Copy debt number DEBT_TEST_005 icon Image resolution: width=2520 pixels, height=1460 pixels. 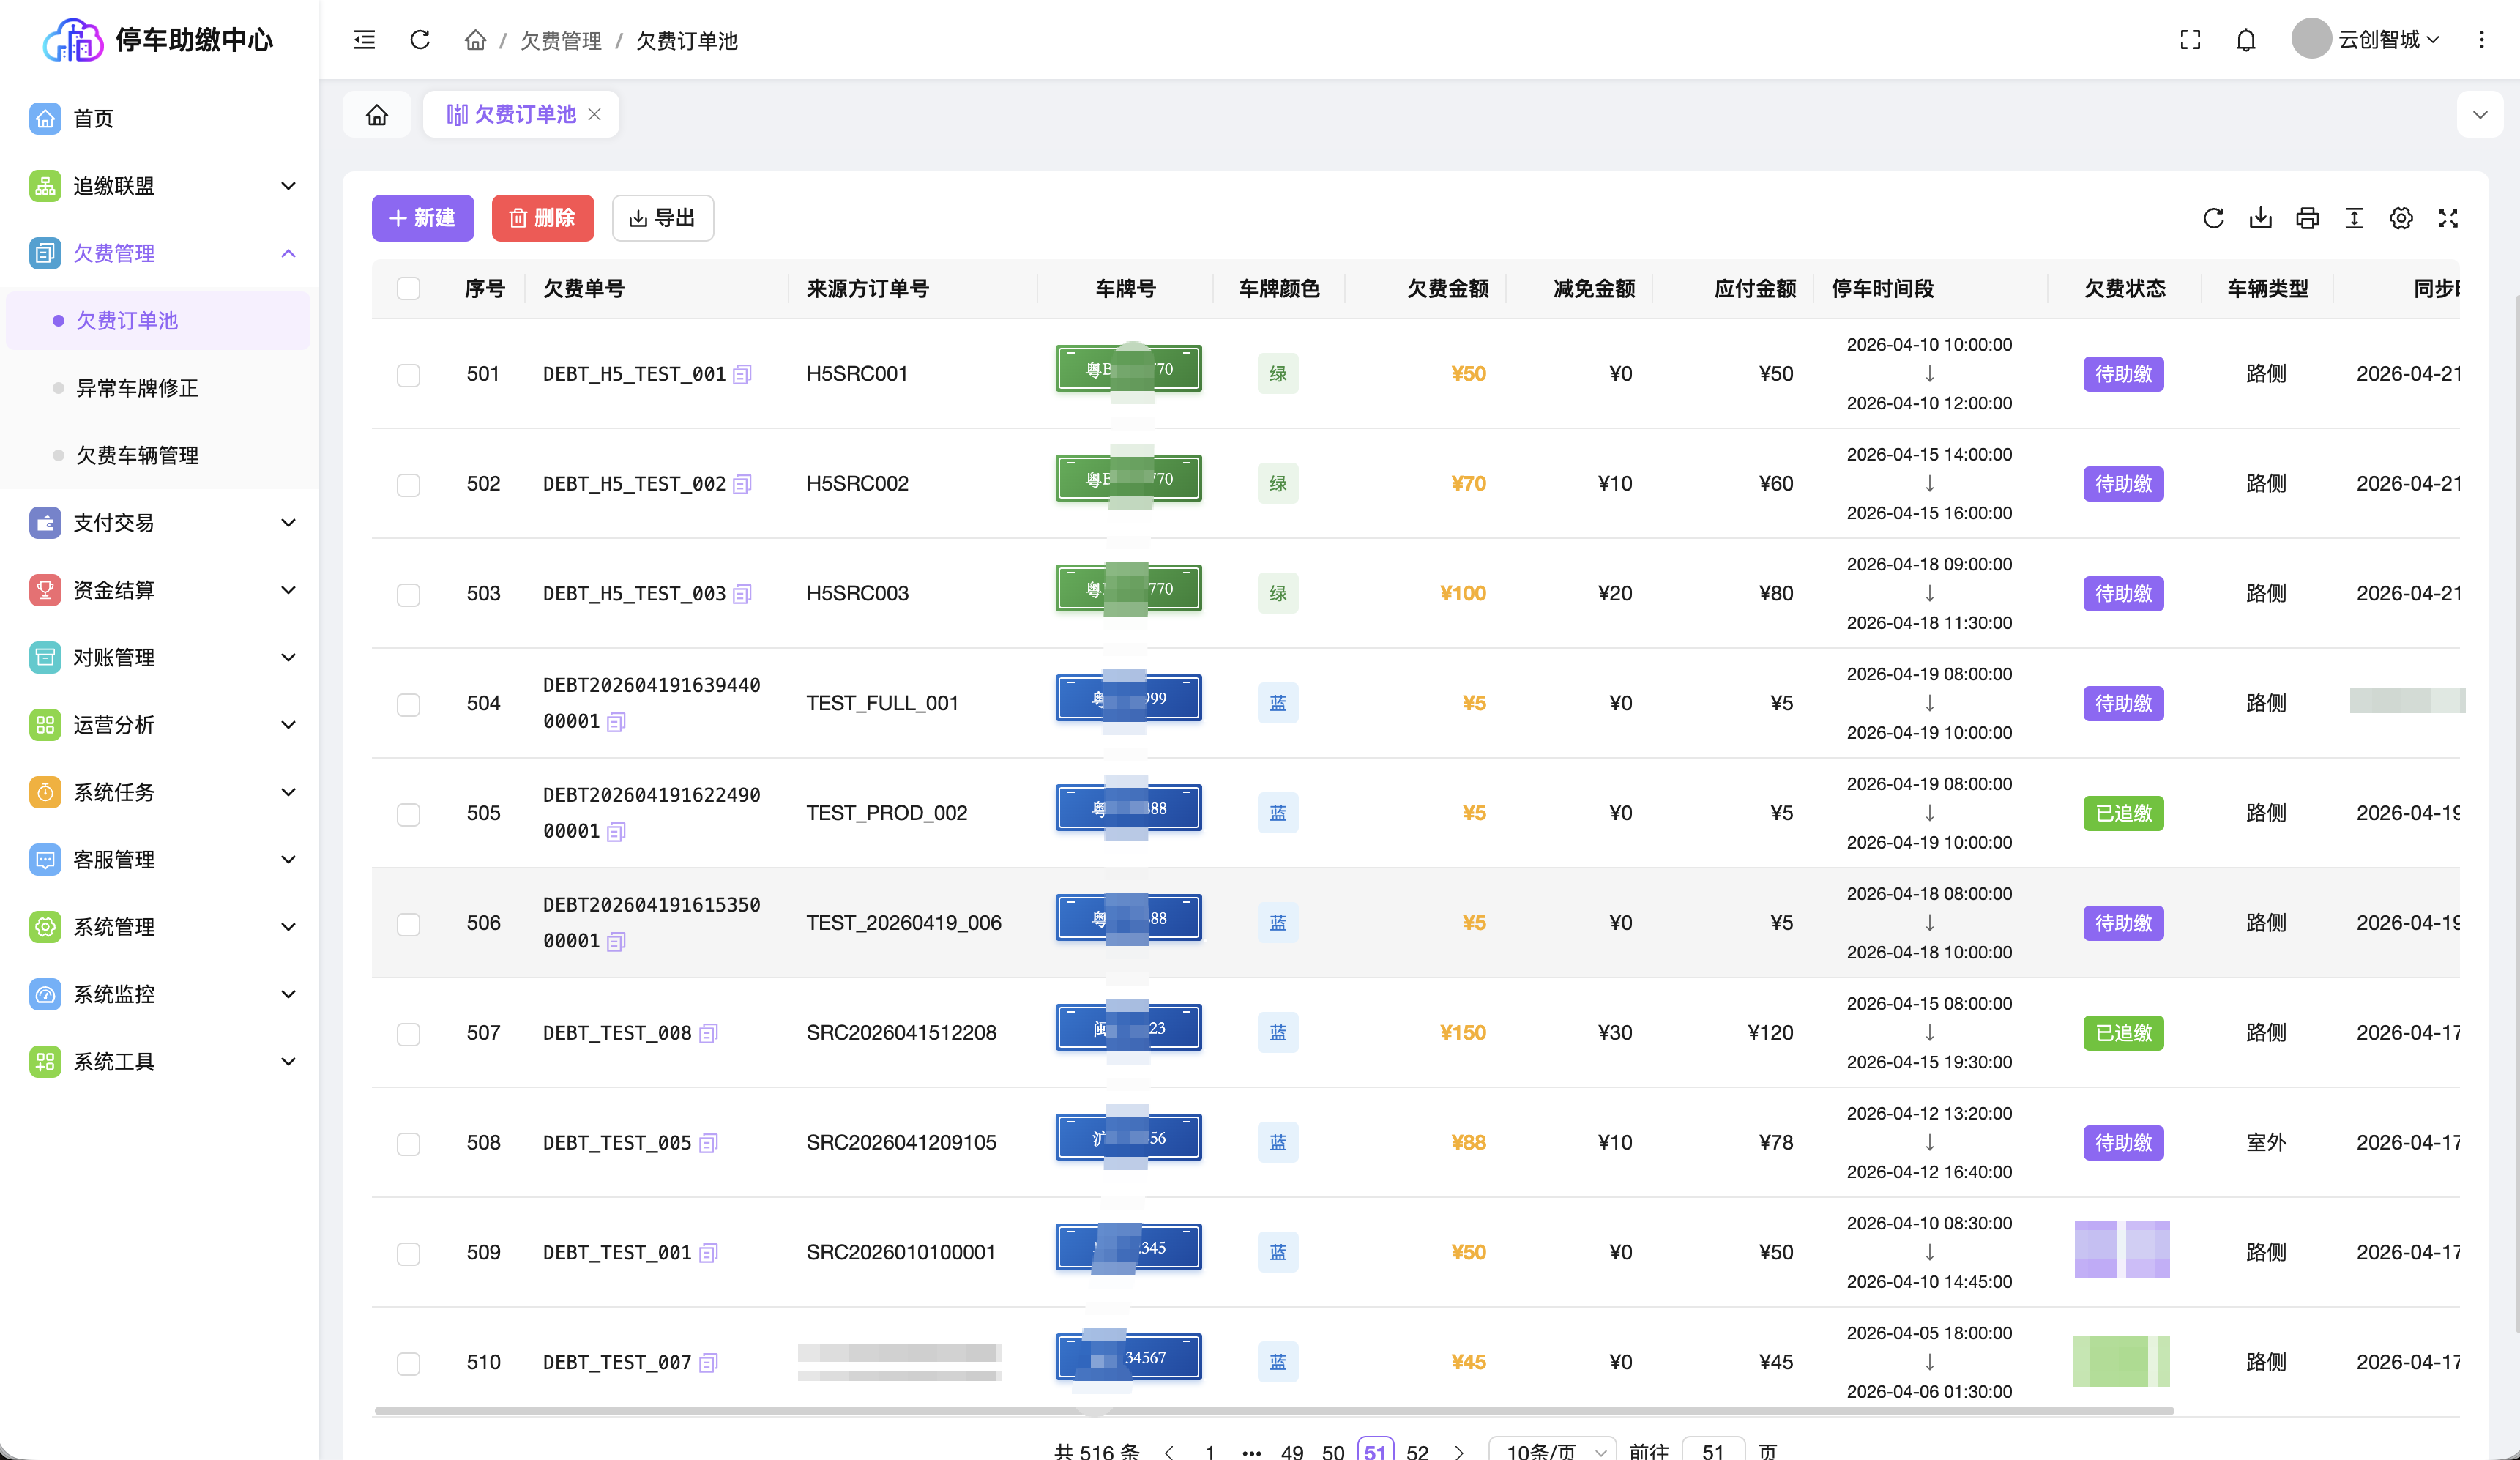click(708, 1143)
